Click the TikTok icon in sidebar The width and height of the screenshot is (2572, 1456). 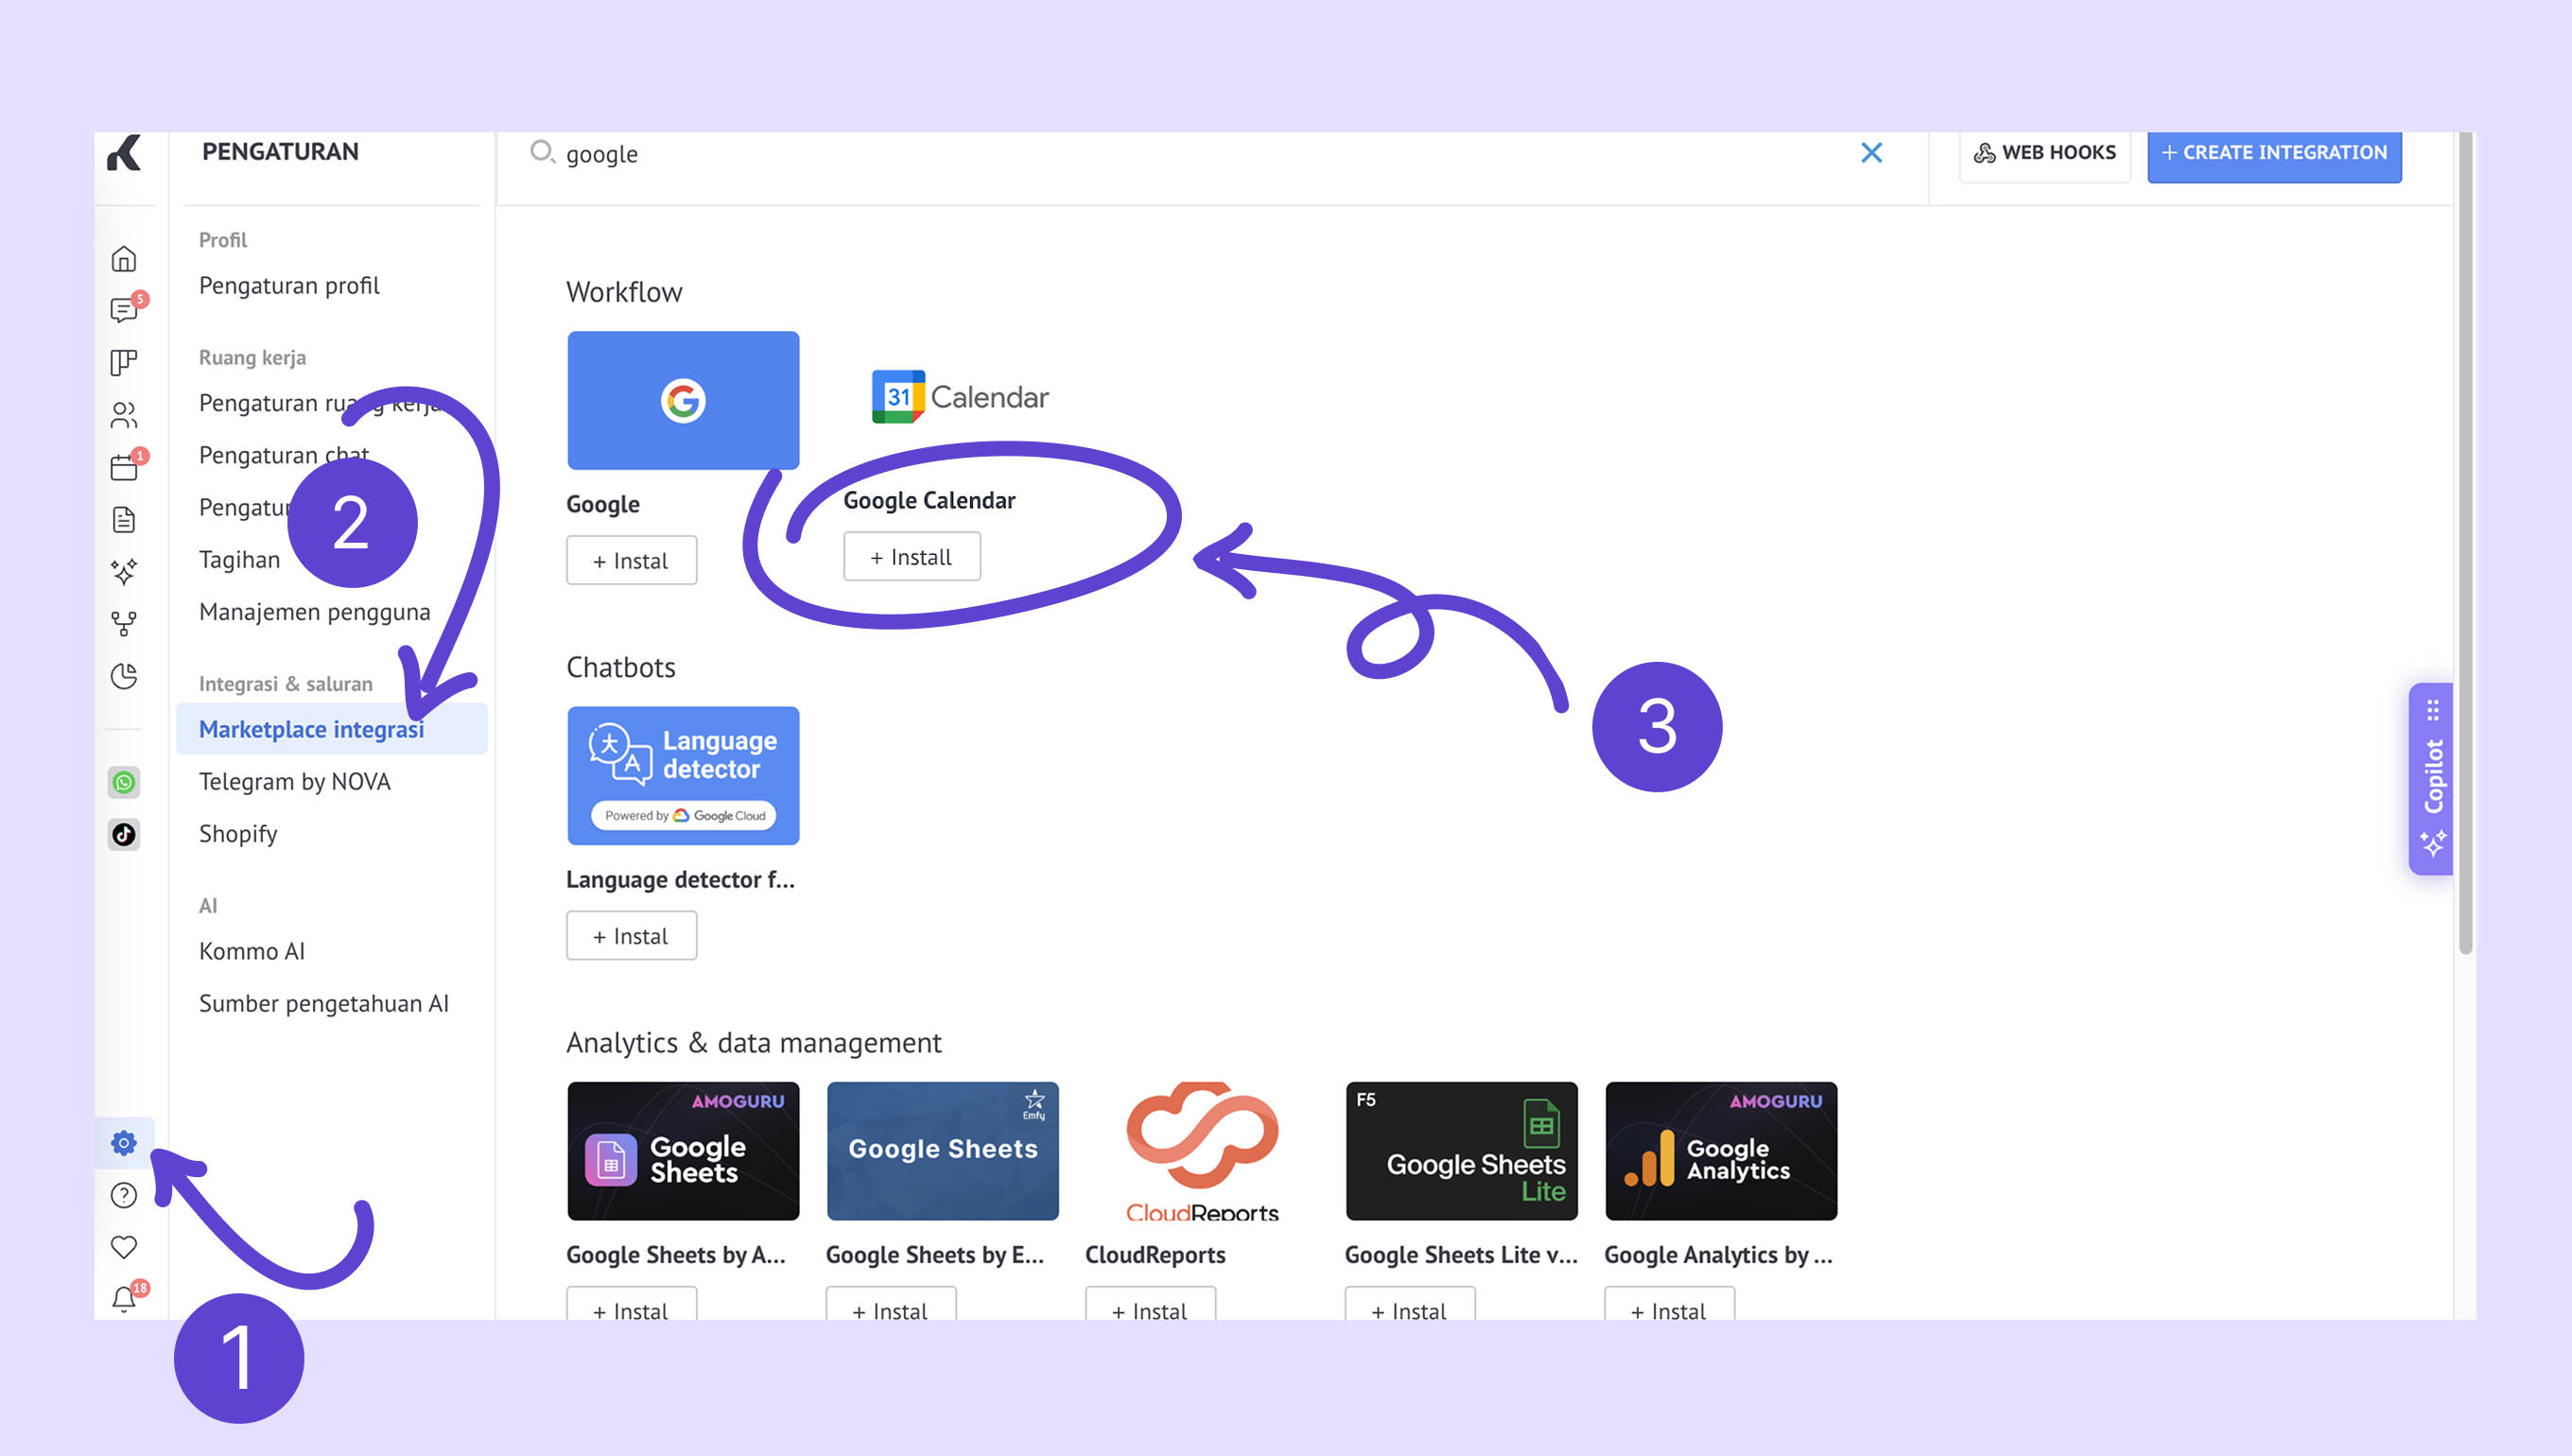pos(124,834)
